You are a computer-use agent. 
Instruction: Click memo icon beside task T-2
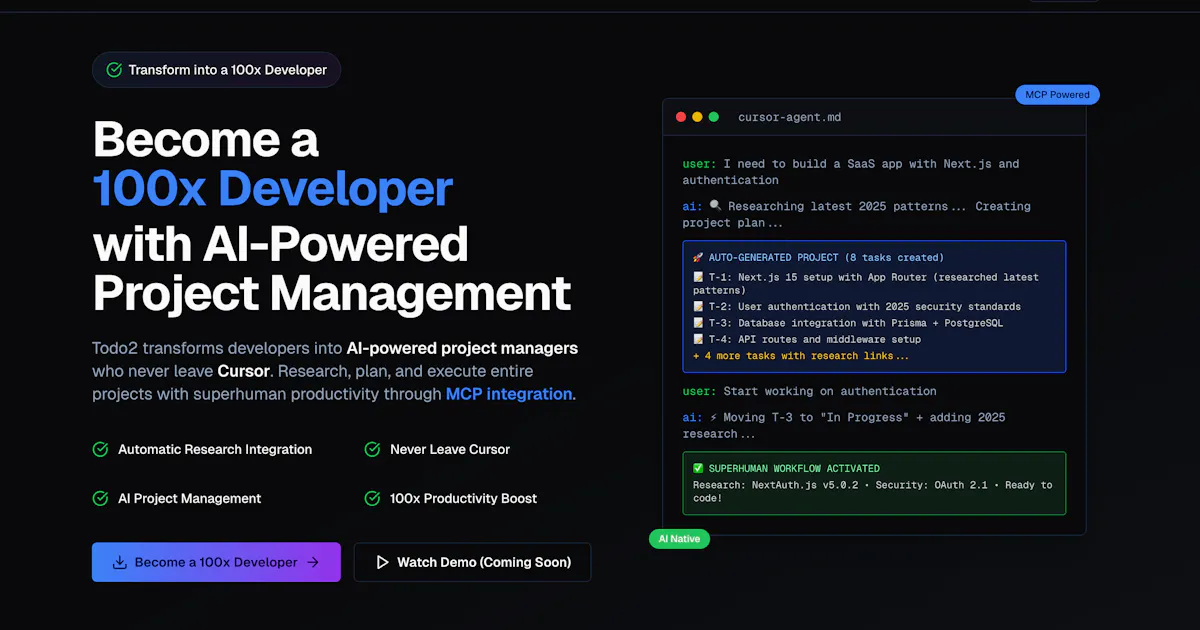click(698, 307)
